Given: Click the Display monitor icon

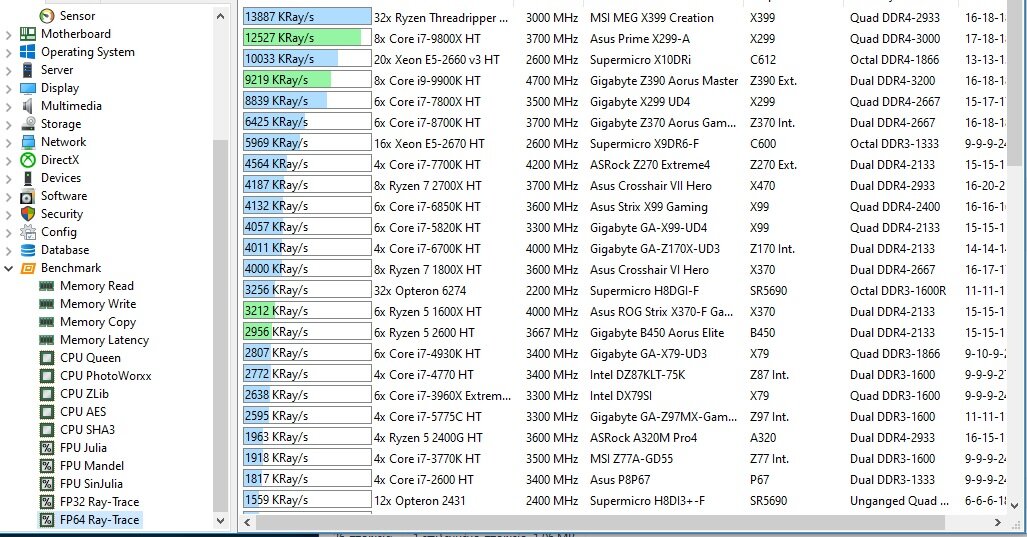Looking at the screenshot, I should (28, 88).
